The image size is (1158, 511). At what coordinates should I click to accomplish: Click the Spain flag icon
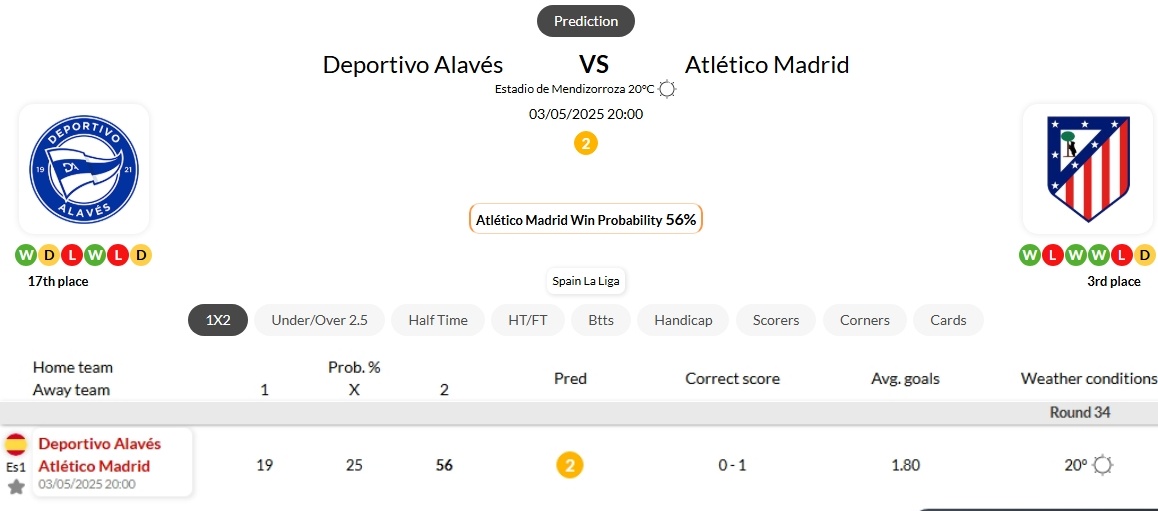[16, 445]
